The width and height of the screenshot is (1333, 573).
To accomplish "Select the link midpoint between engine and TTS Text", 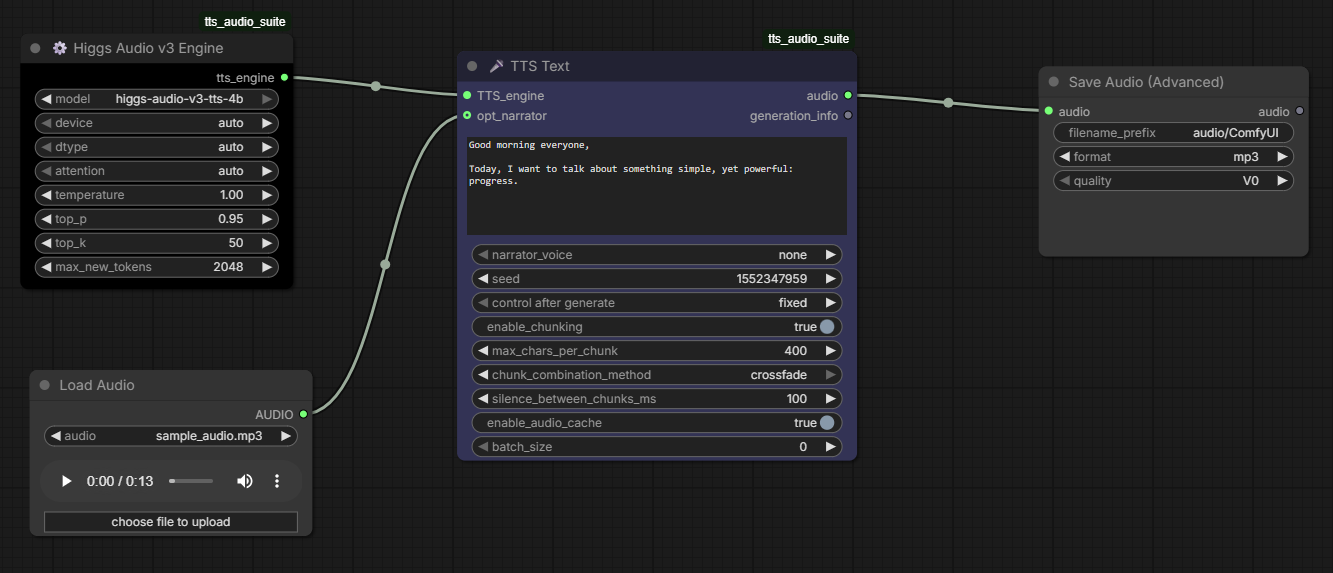I will (x=376, y=86).
